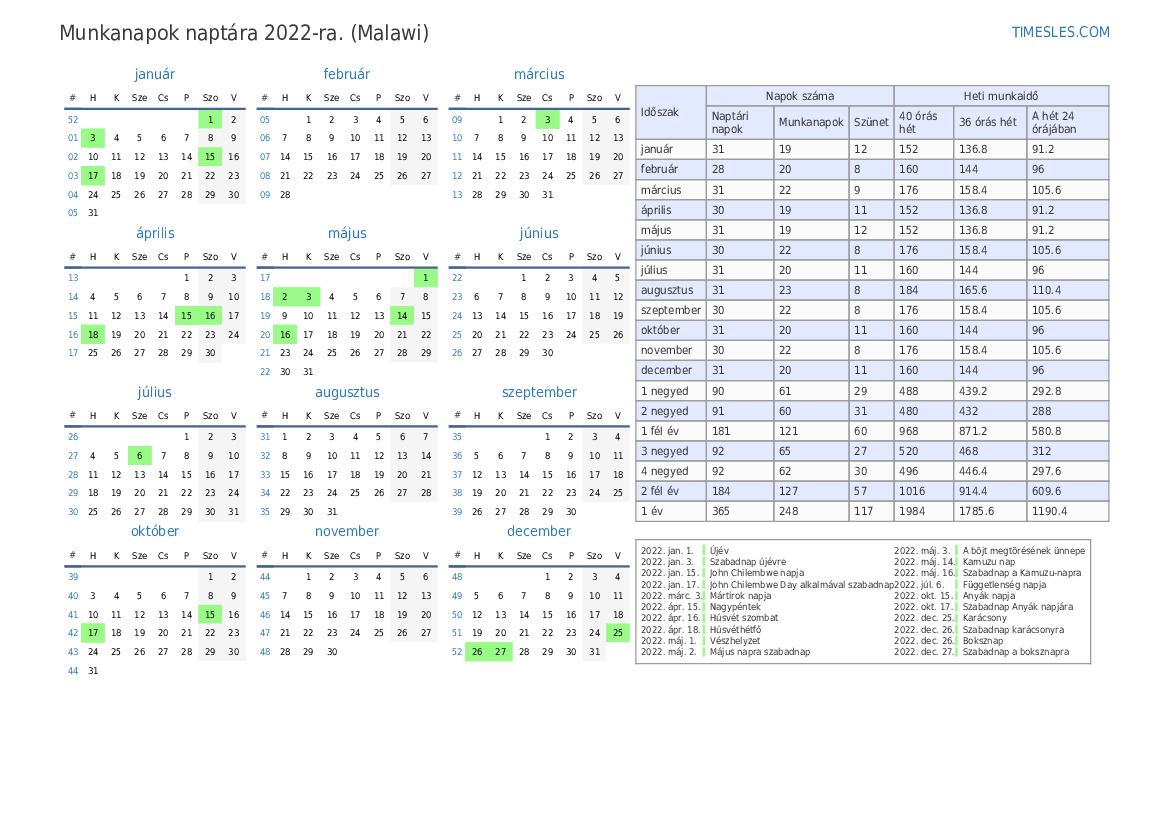Click the page title Munkanapok naptára 2022-ra
This screenshot has width=1169, height=827.
(244, 33)
